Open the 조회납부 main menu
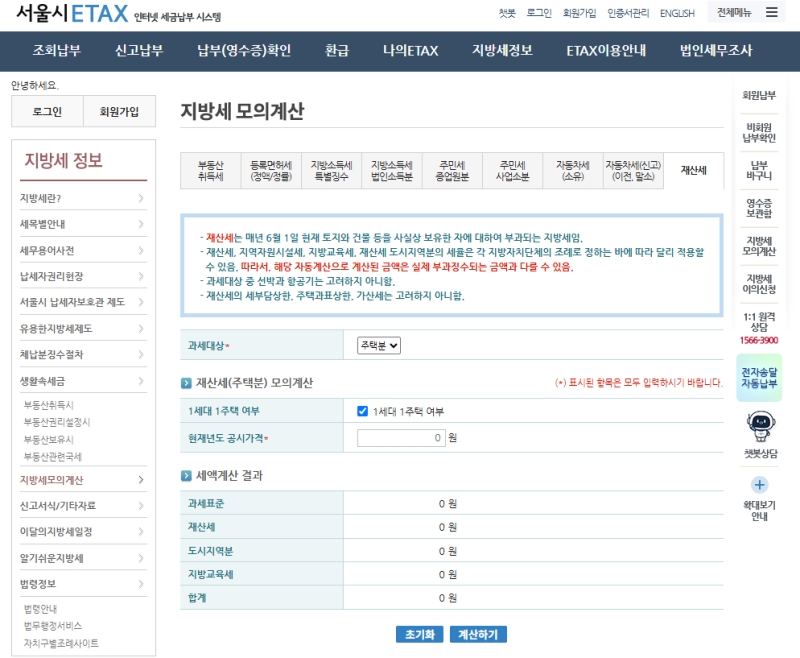 click(x=57, y=50)
